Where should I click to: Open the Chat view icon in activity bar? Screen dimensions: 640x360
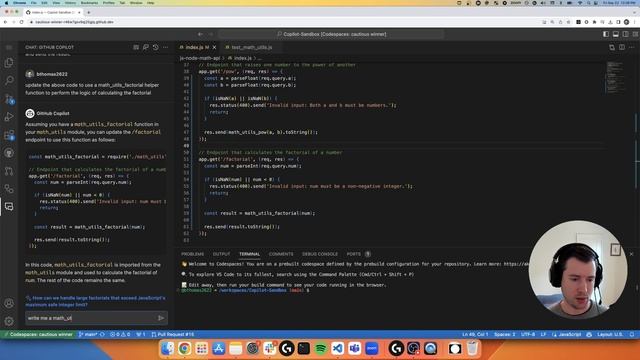coord(9,207)
